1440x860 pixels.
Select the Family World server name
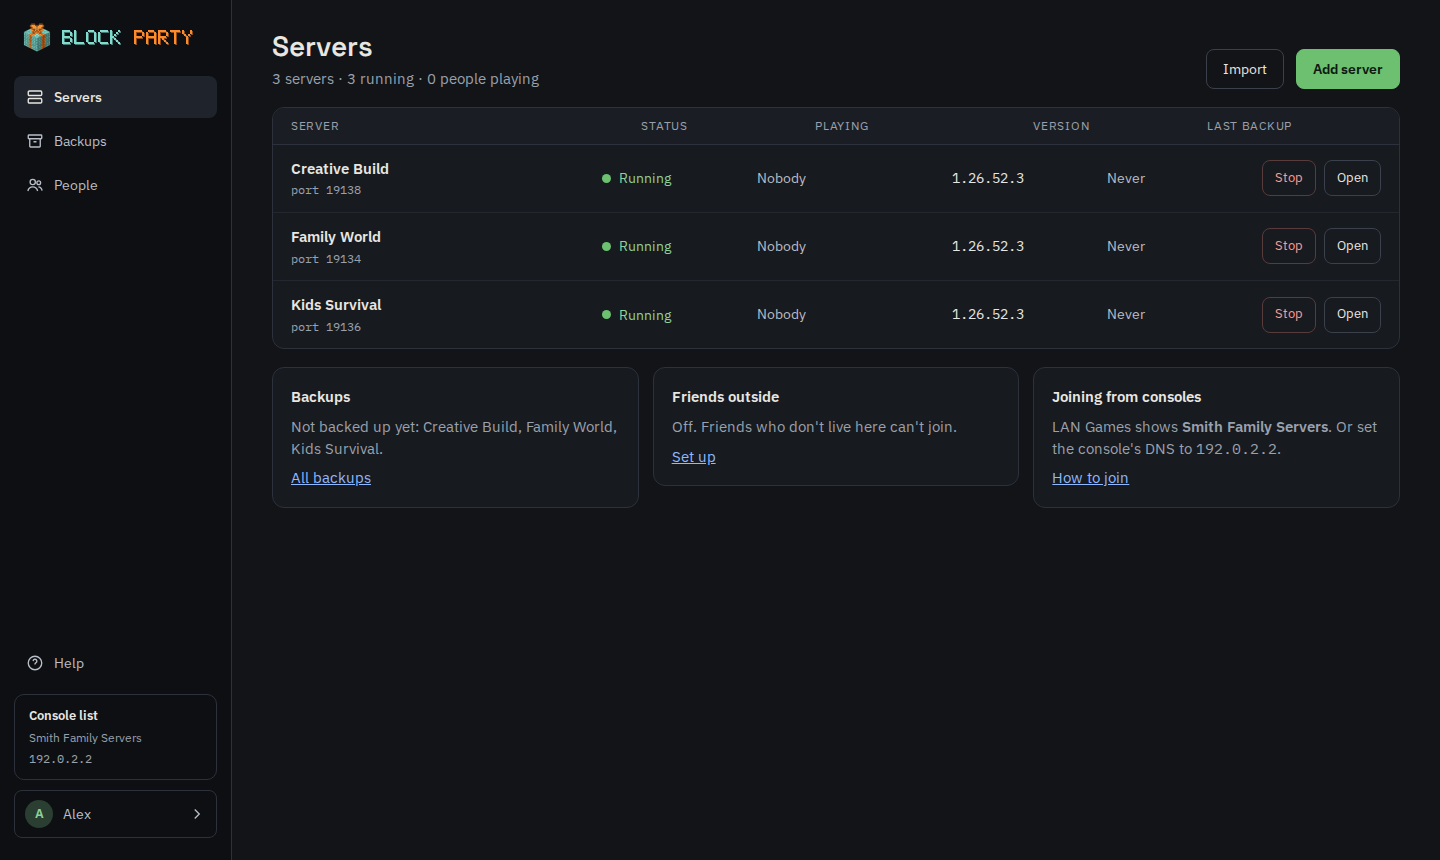tap(336, 237)
